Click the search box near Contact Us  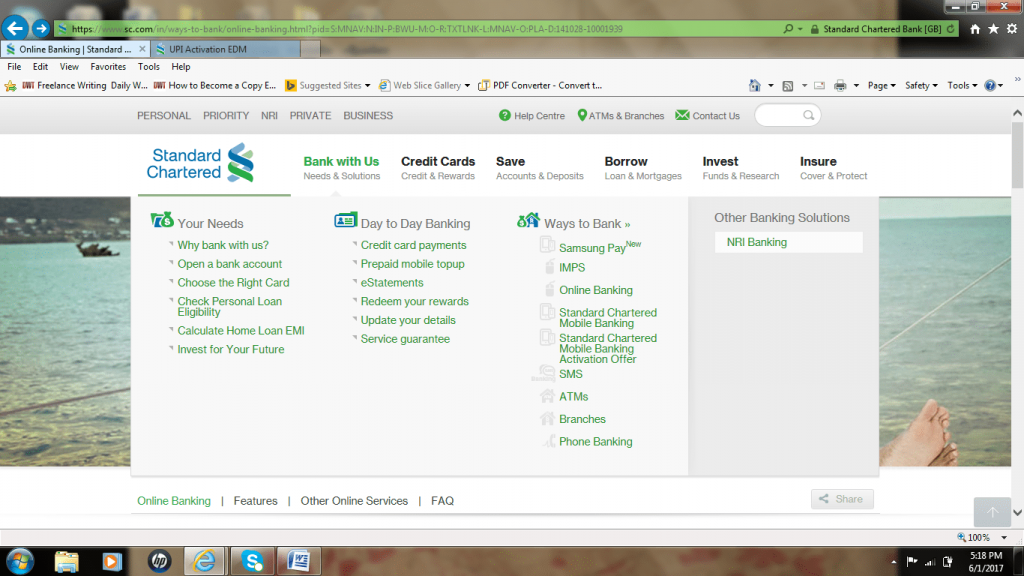point(786,115)
